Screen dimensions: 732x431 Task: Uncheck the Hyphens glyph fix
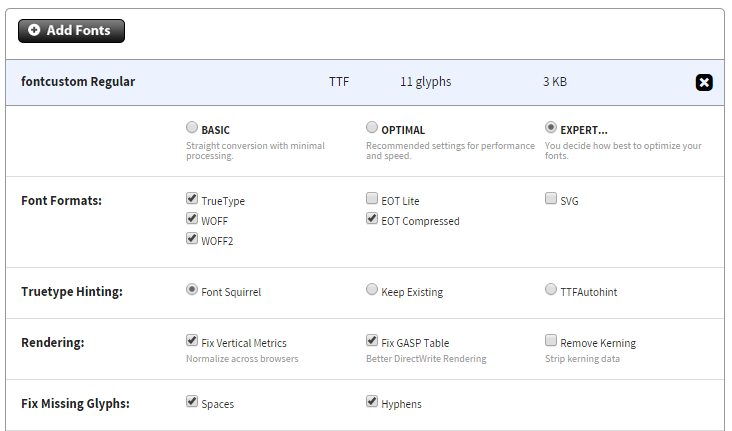372,401
